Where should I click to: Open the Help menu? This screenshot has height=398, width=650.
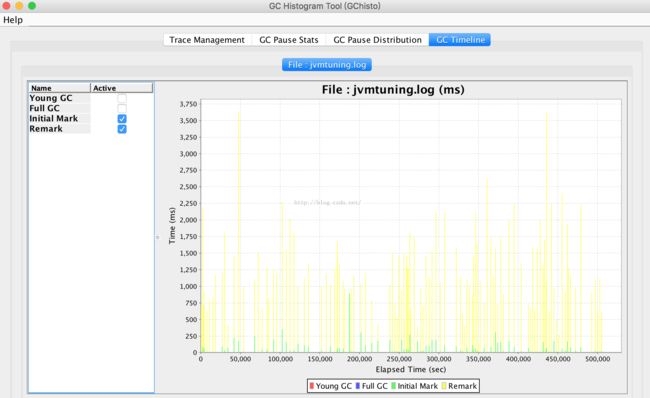pyautogui.click(x=13, y=20)
